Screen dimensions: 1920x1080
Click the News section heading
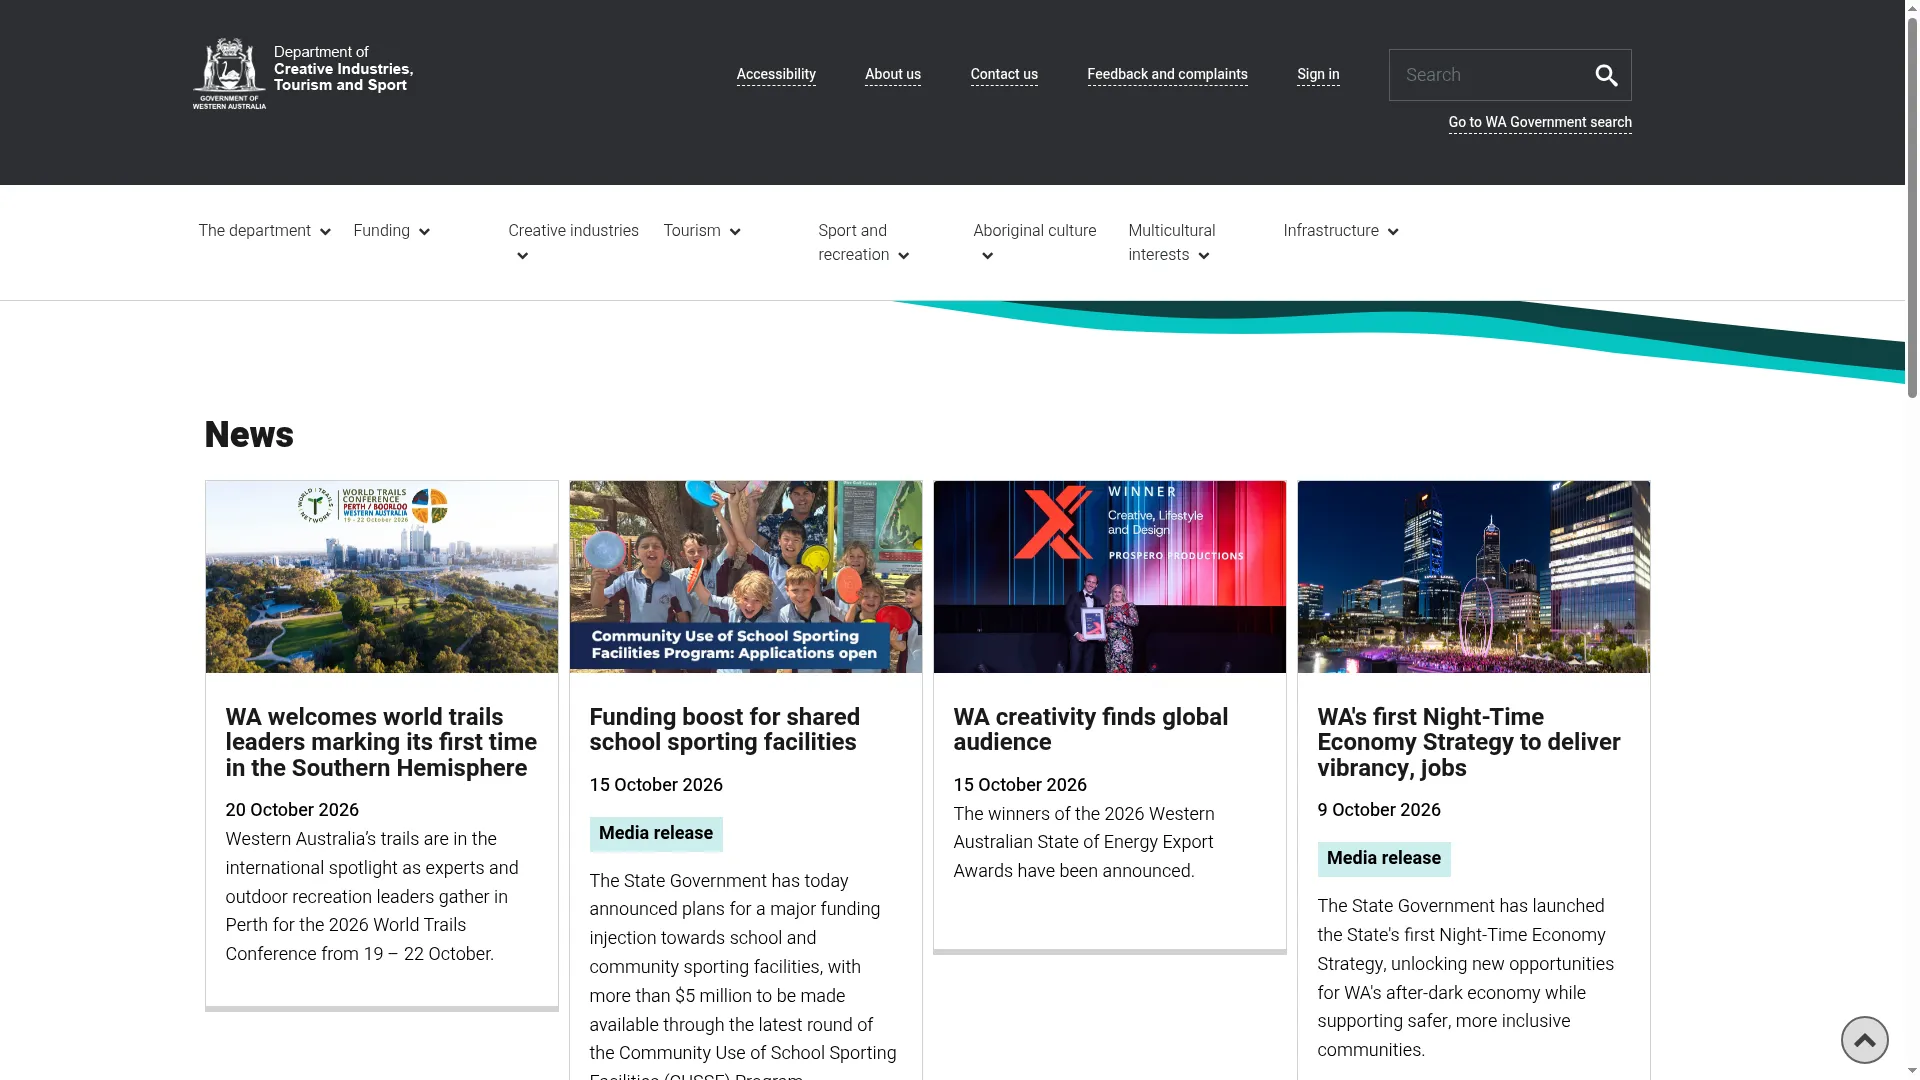point(249,435)
